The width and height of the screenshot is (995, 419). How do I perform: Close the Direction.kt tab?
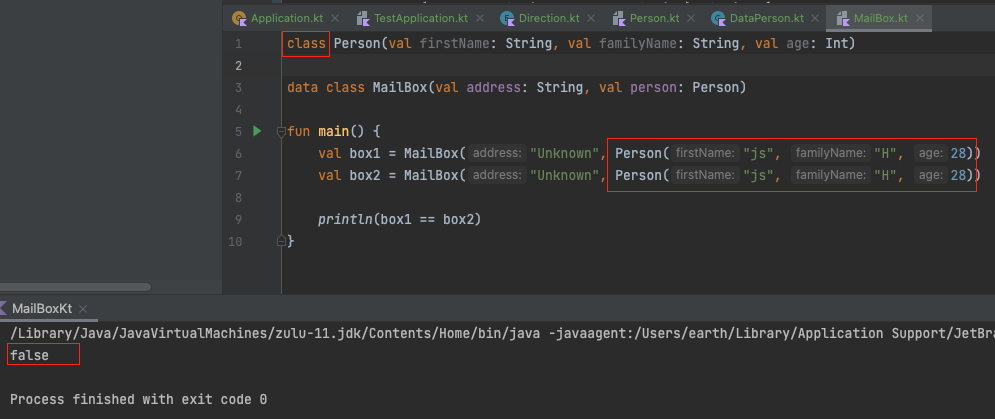591,18
